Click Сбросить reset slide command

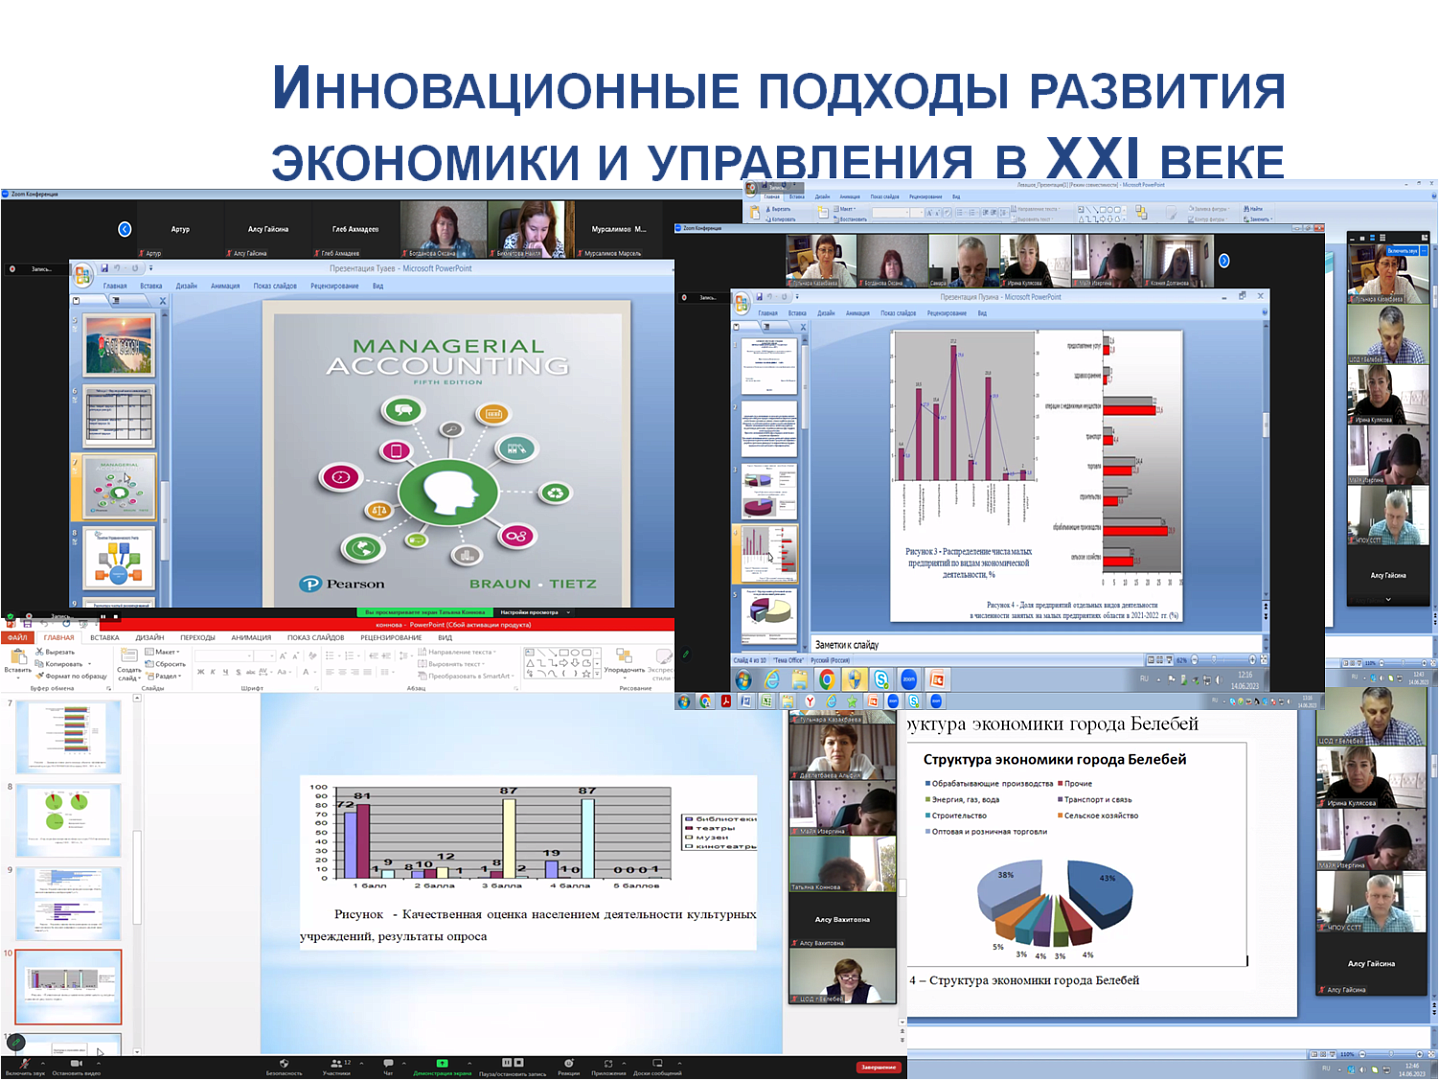(x=164, y=664)
